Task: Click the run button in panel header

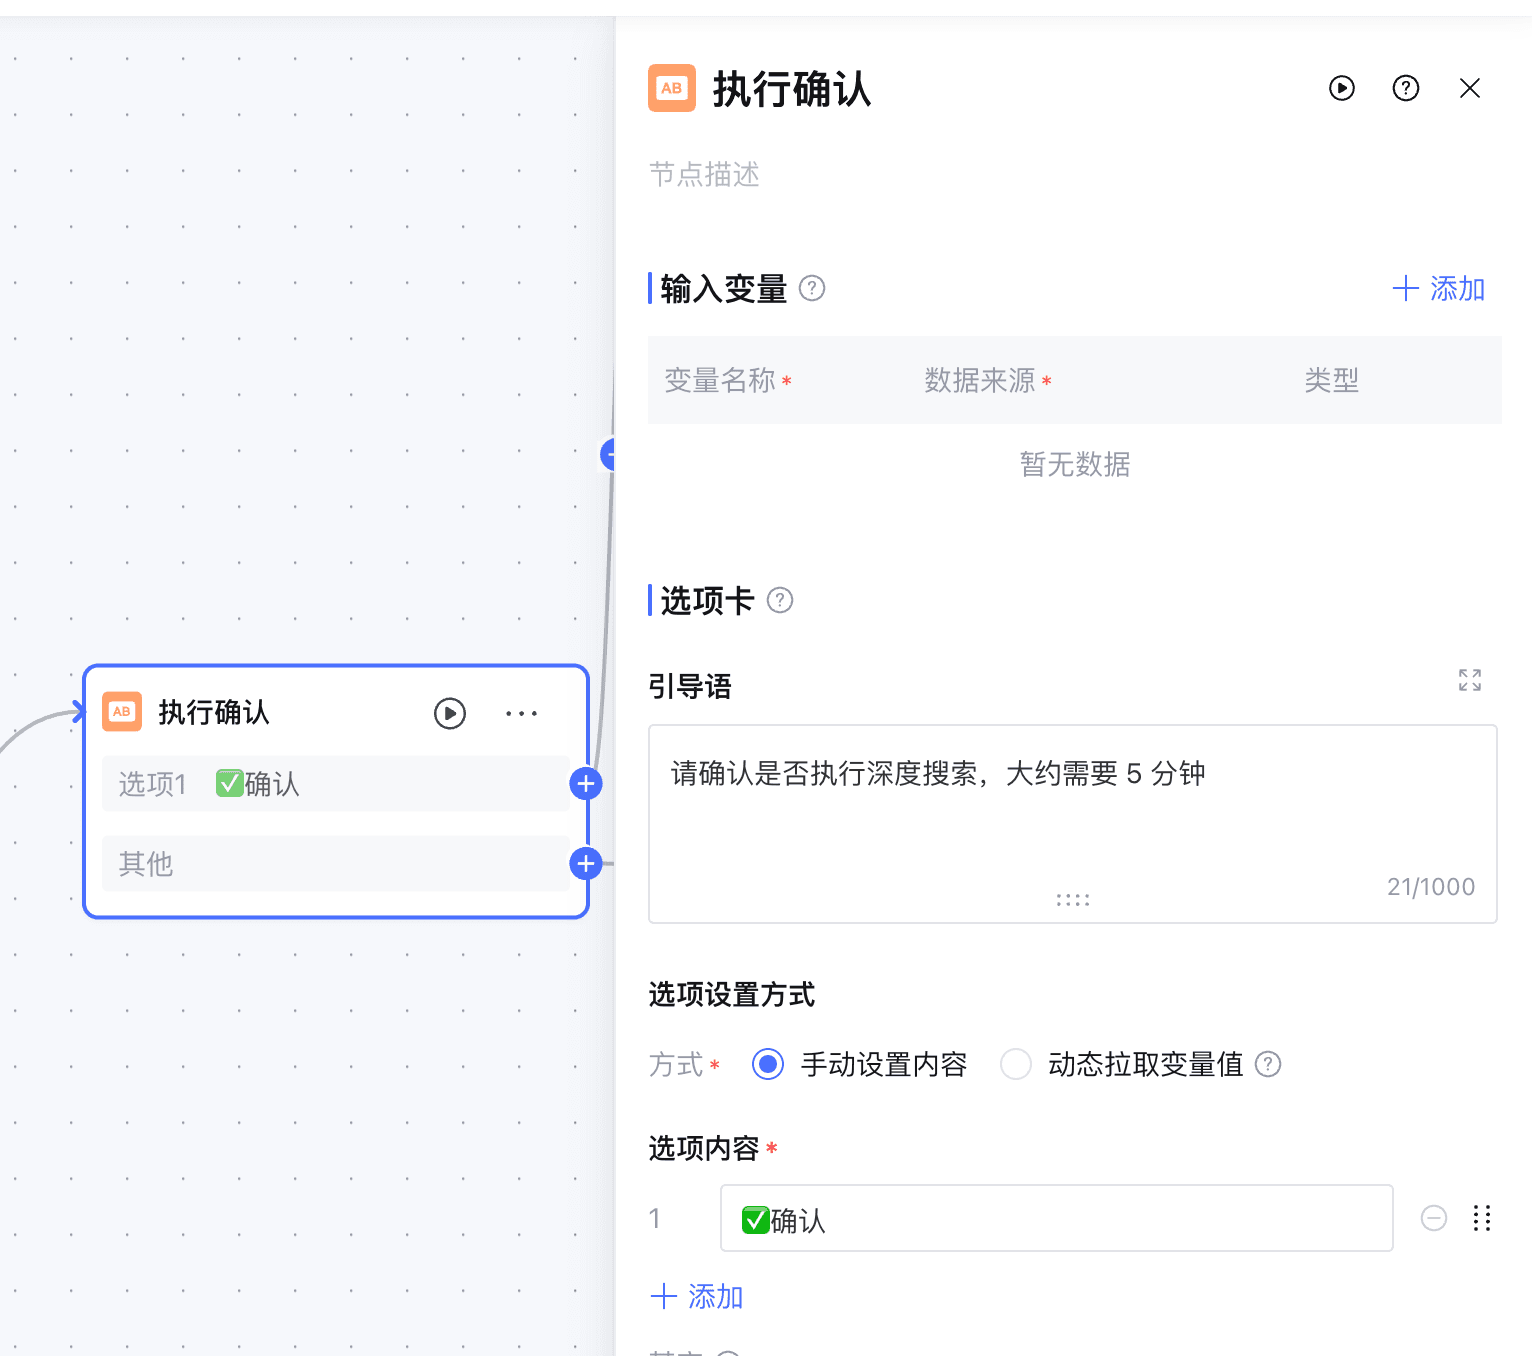Action: click(1341, 88)
